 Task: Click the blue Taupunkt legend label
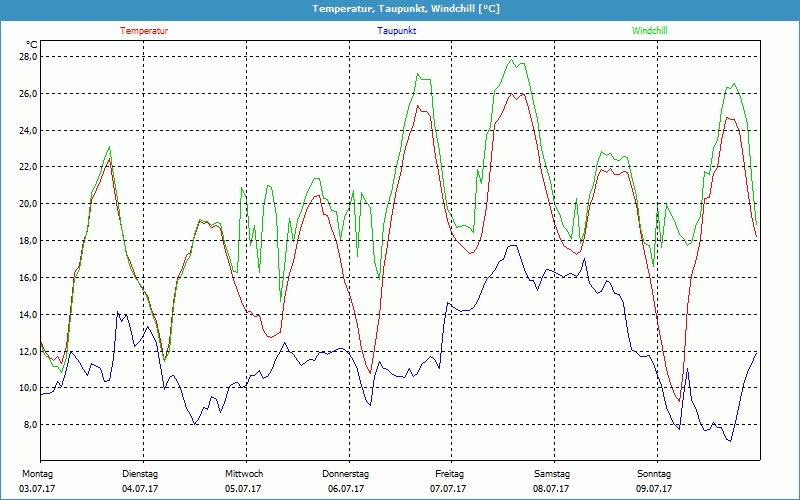(x=396, y=31)
